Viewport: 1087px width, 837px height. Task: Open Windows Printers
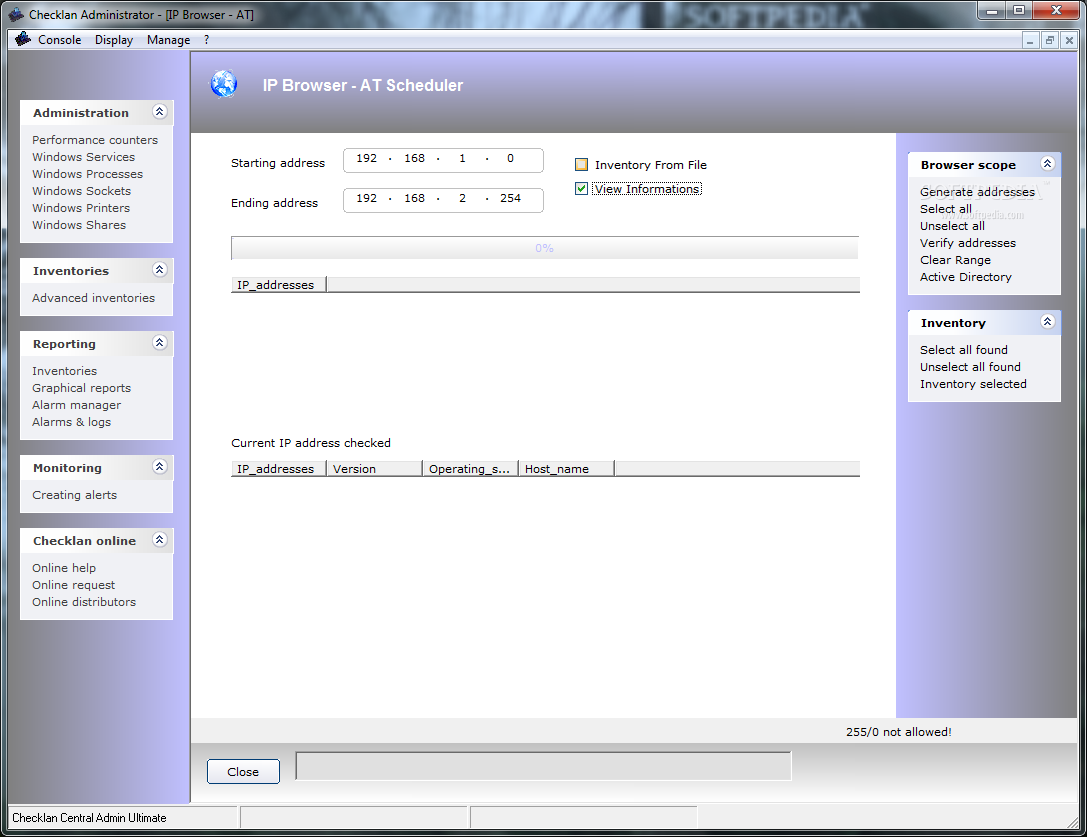click(80, 208)
